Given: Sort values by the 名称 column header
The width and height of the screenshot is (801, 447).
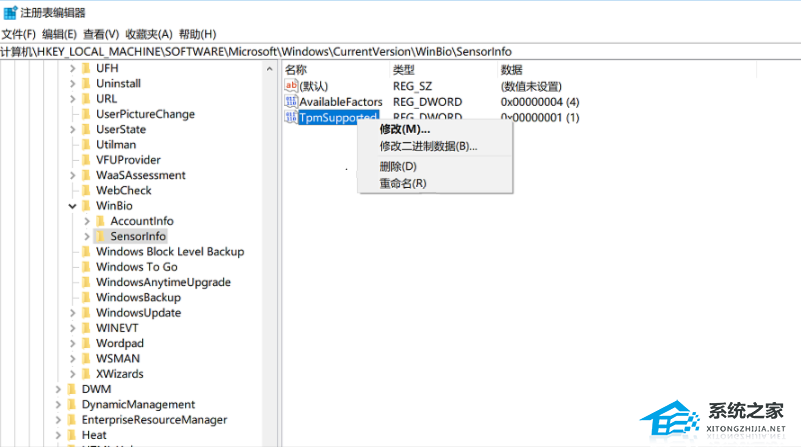Looking at the screenshot, I should click(296, 70).
